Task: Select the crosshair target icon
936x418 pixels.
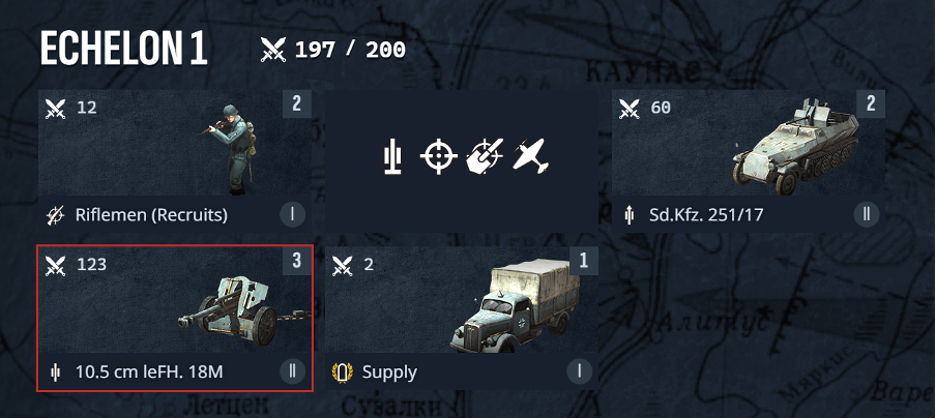Action: (438, 157)
